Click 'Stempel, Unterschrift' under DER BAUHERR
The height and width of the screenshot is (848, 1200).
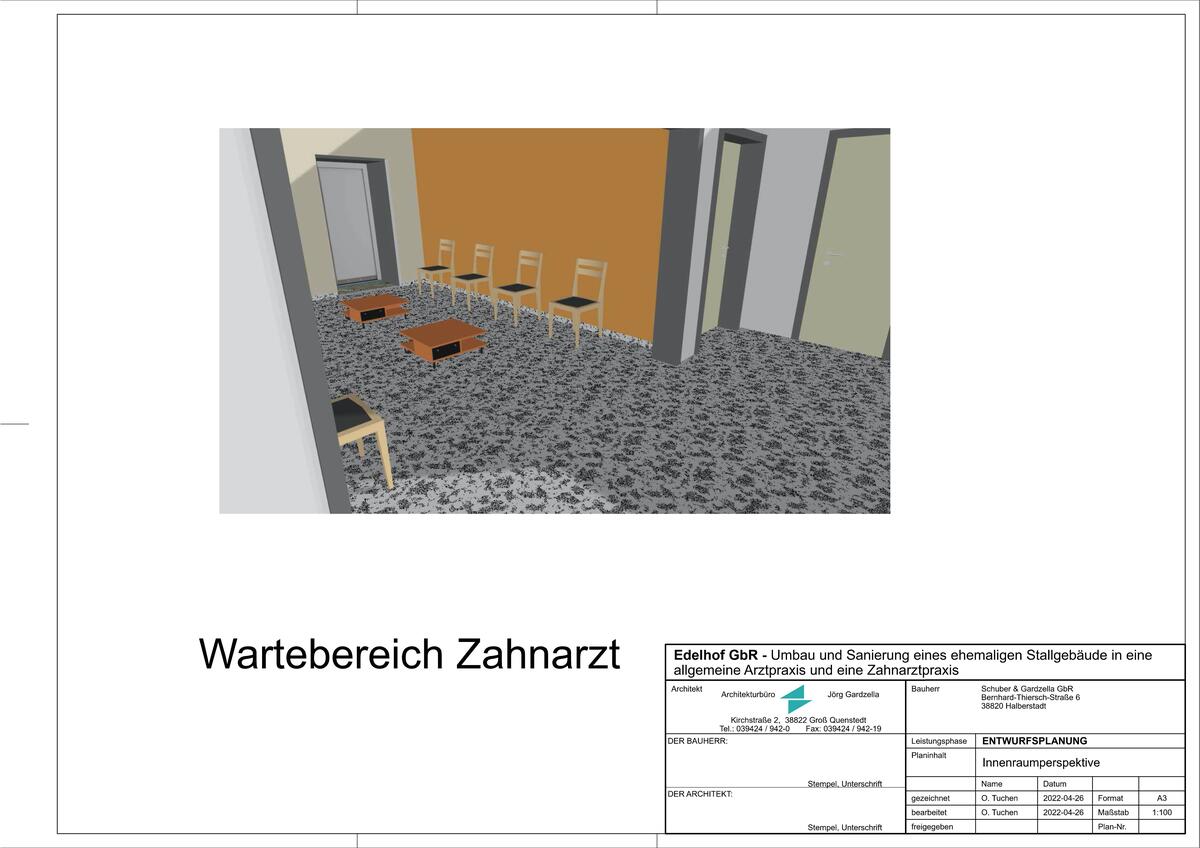point(845,784)
